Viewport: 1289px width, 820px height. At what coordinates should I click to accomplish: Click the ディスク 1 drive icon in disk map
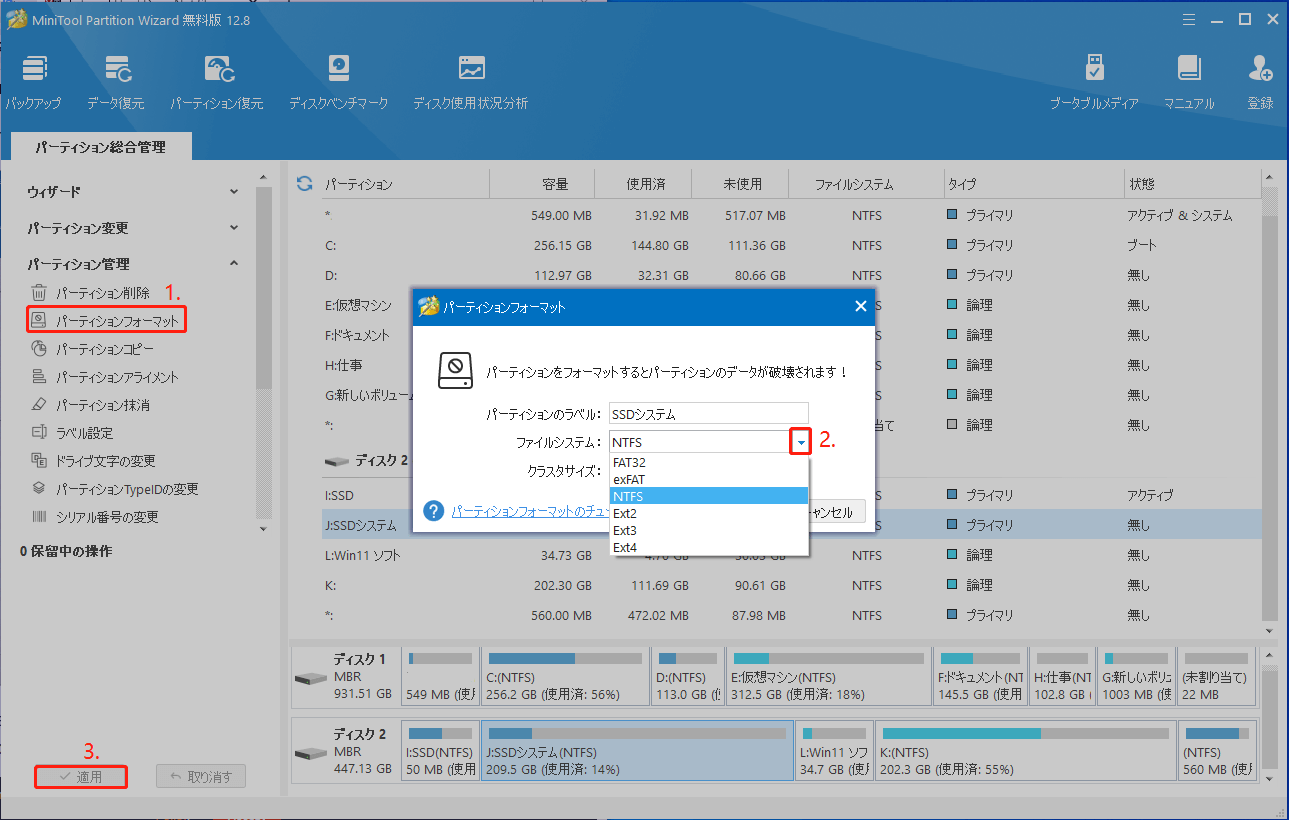(x=310, y=677)
